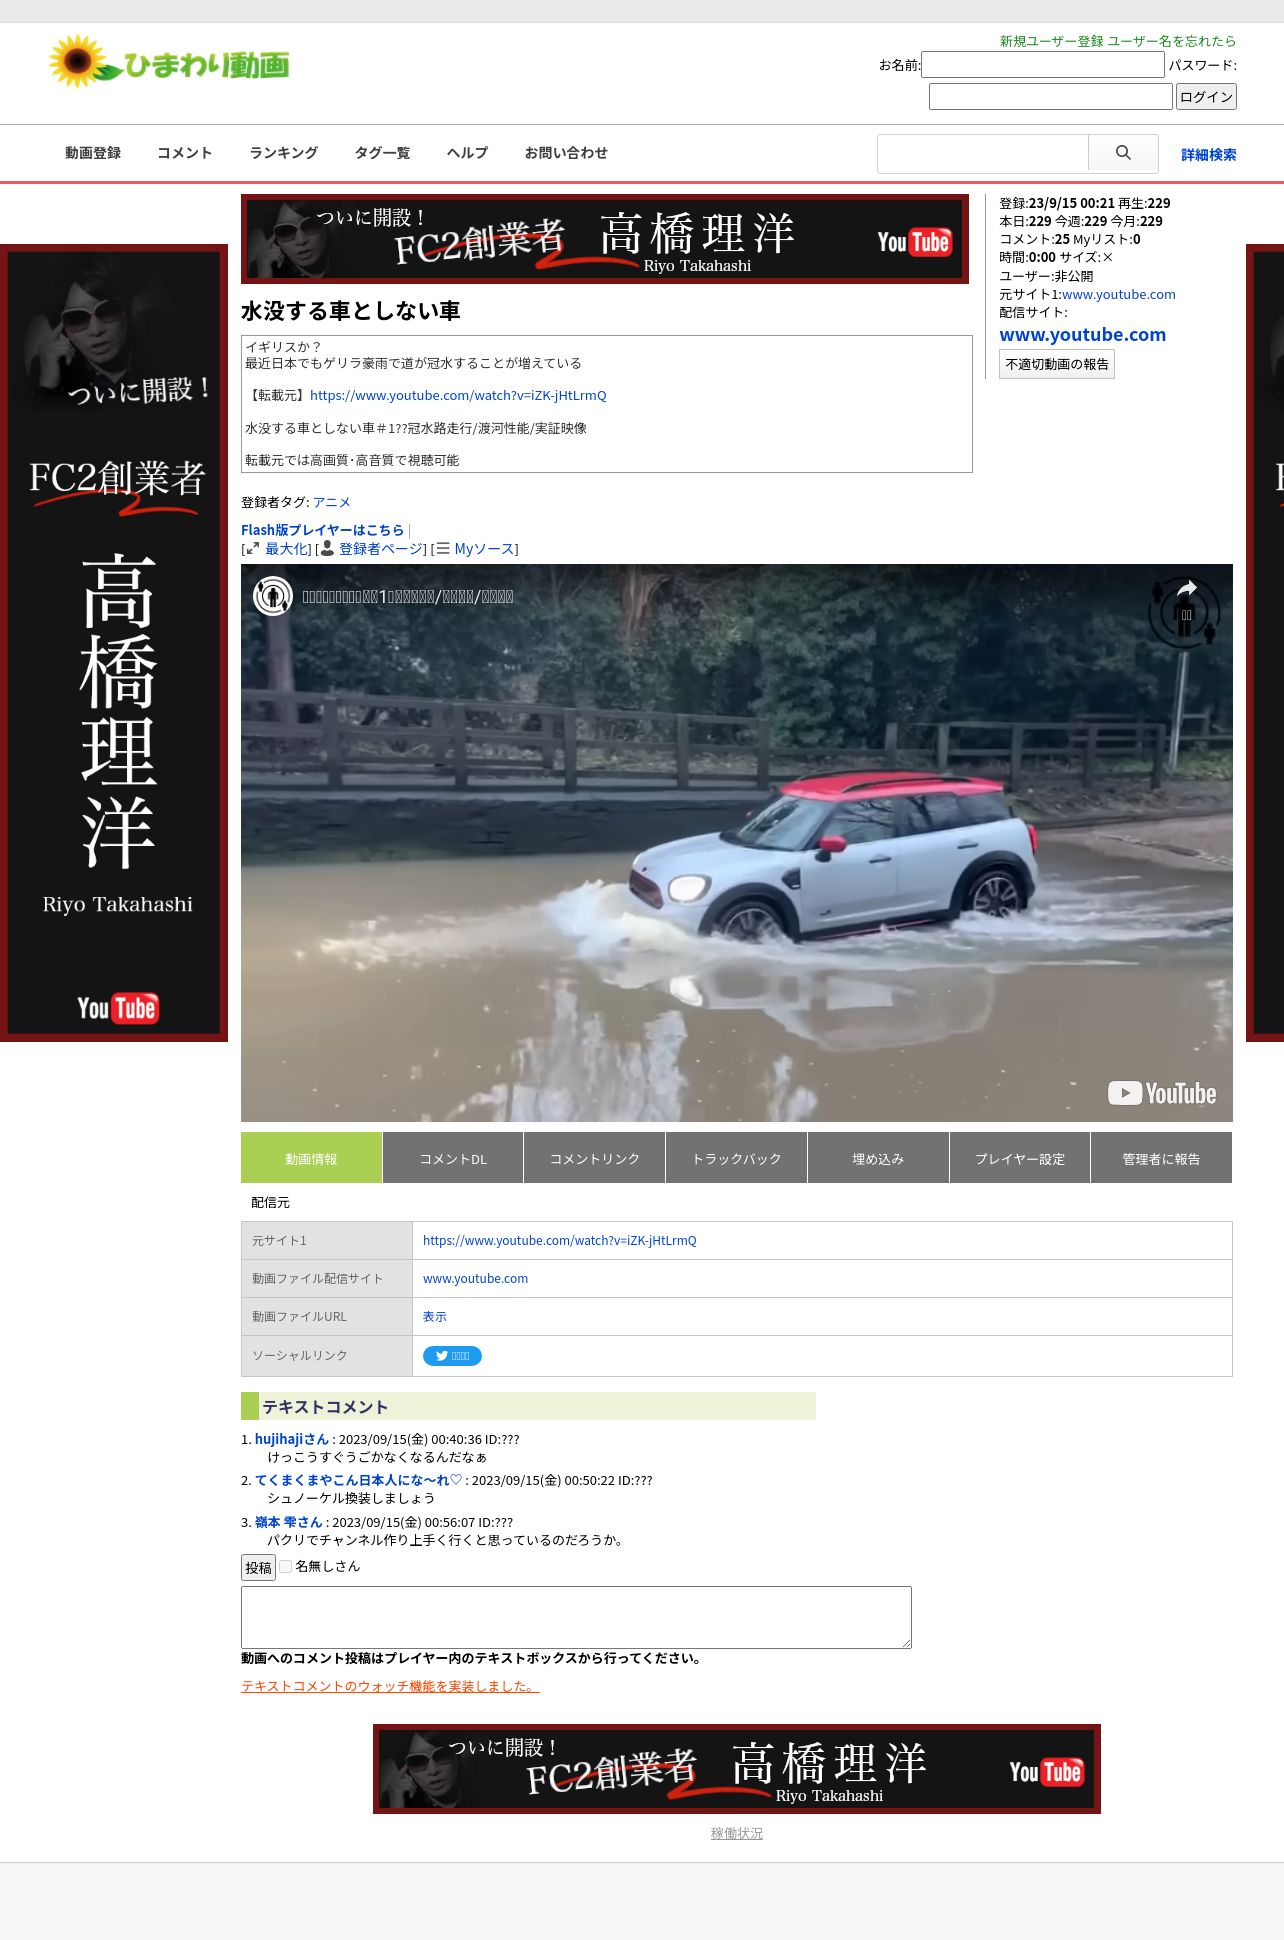Image resolution: width=1284 pixels, height=1940 pixels.
Task: Open the ユーザー名を忘れたら link
Action: (x=1172, y=41)
